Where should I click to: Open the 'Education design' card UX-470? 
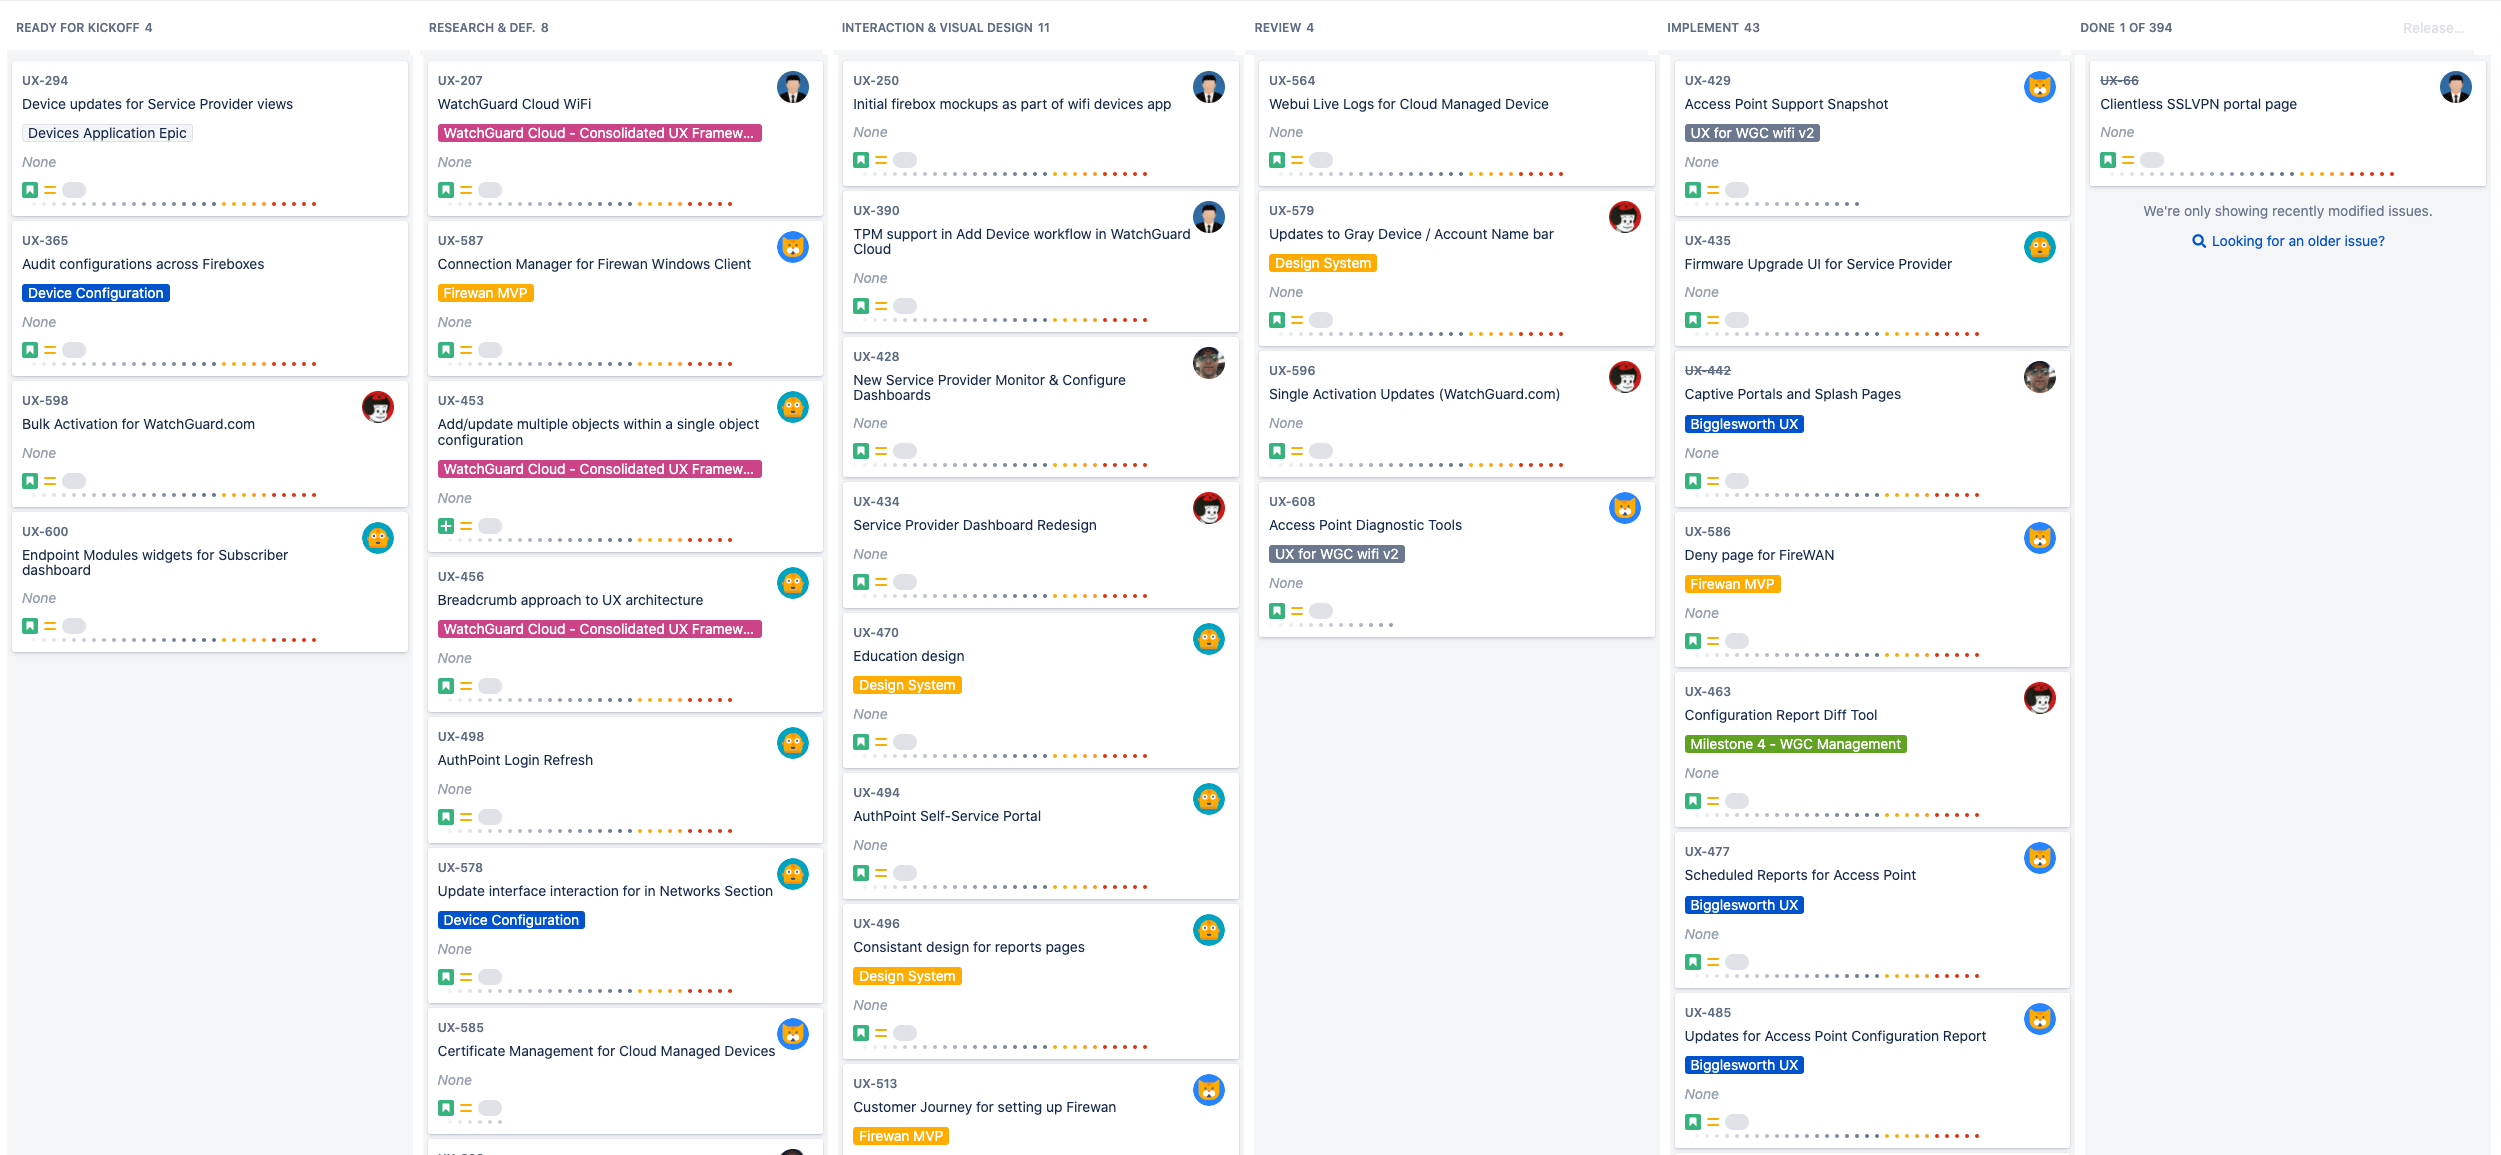click(x=908, y=656)
